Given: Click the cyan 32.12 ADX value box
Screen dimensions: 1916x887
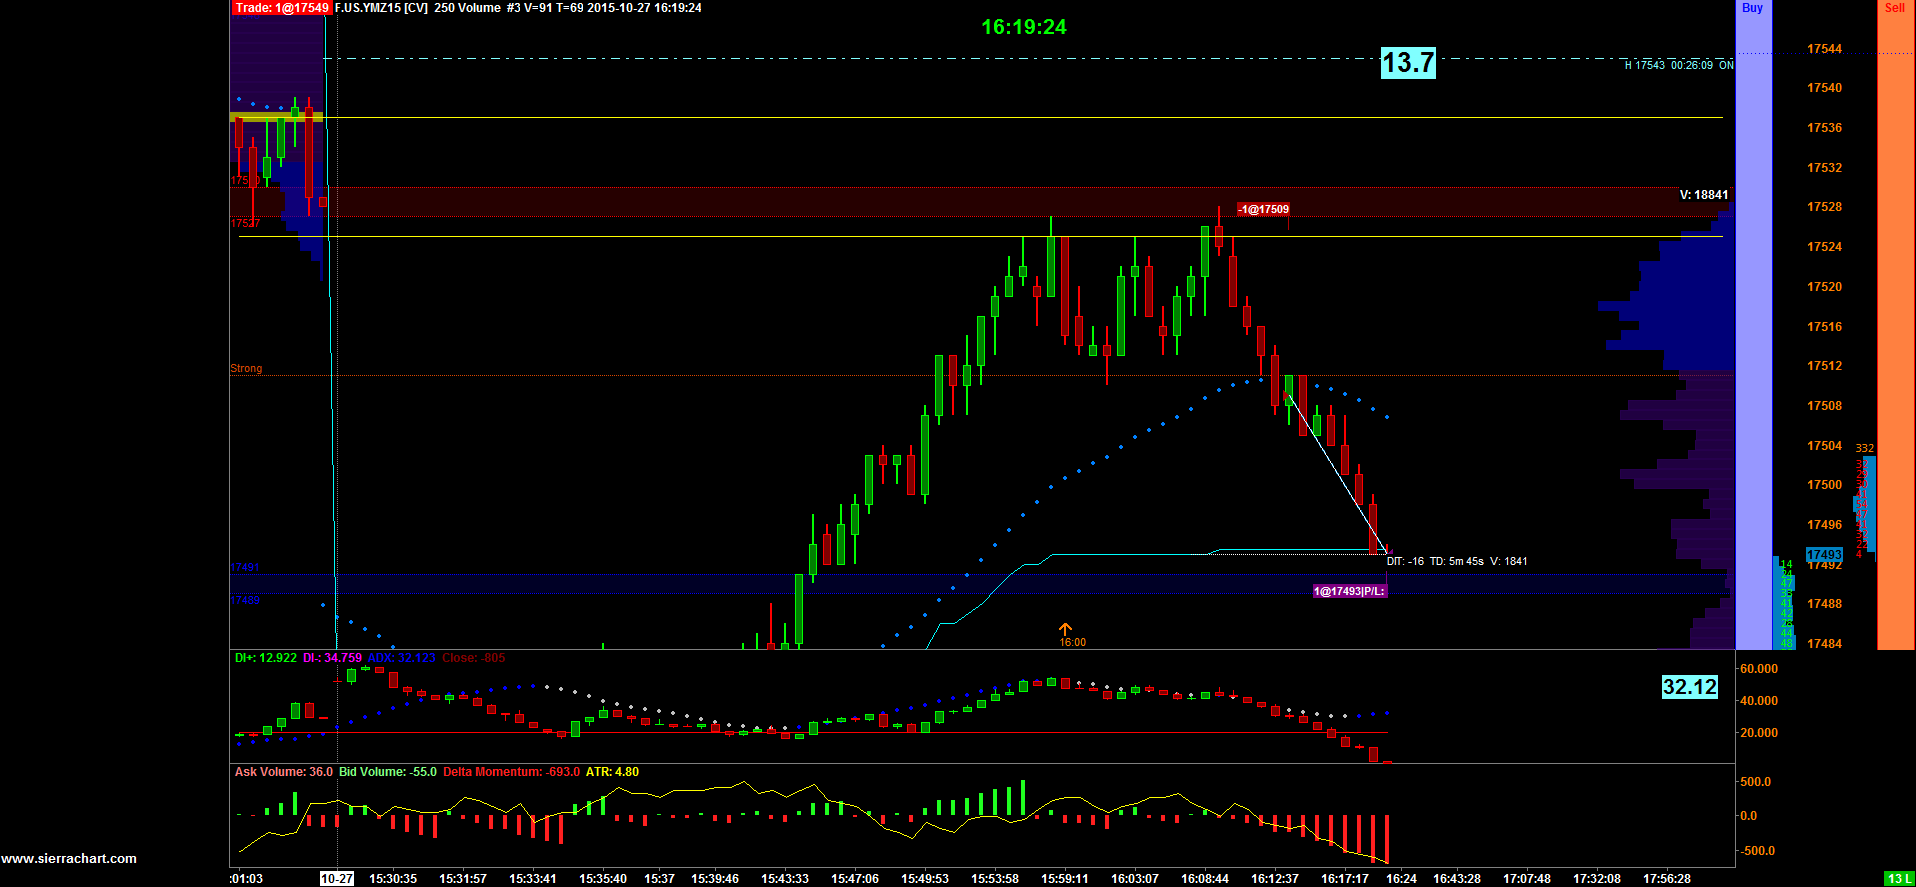Looking at the screenshot, I should (x=1690, y=687).
